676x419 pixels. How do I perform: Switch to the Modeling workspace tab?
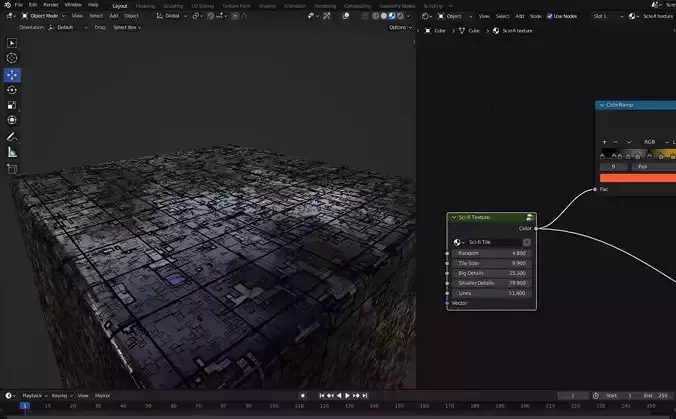coord(145,6)
